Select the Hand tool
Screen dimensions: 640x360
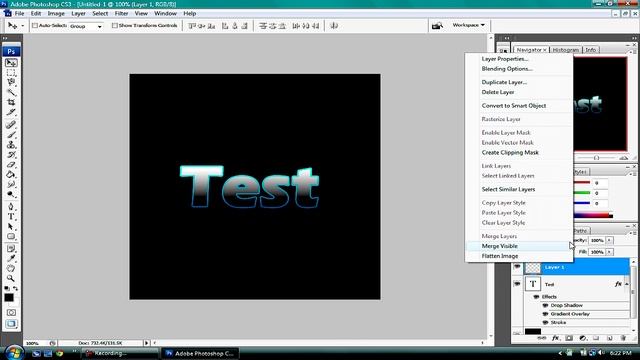pos(11,268)
